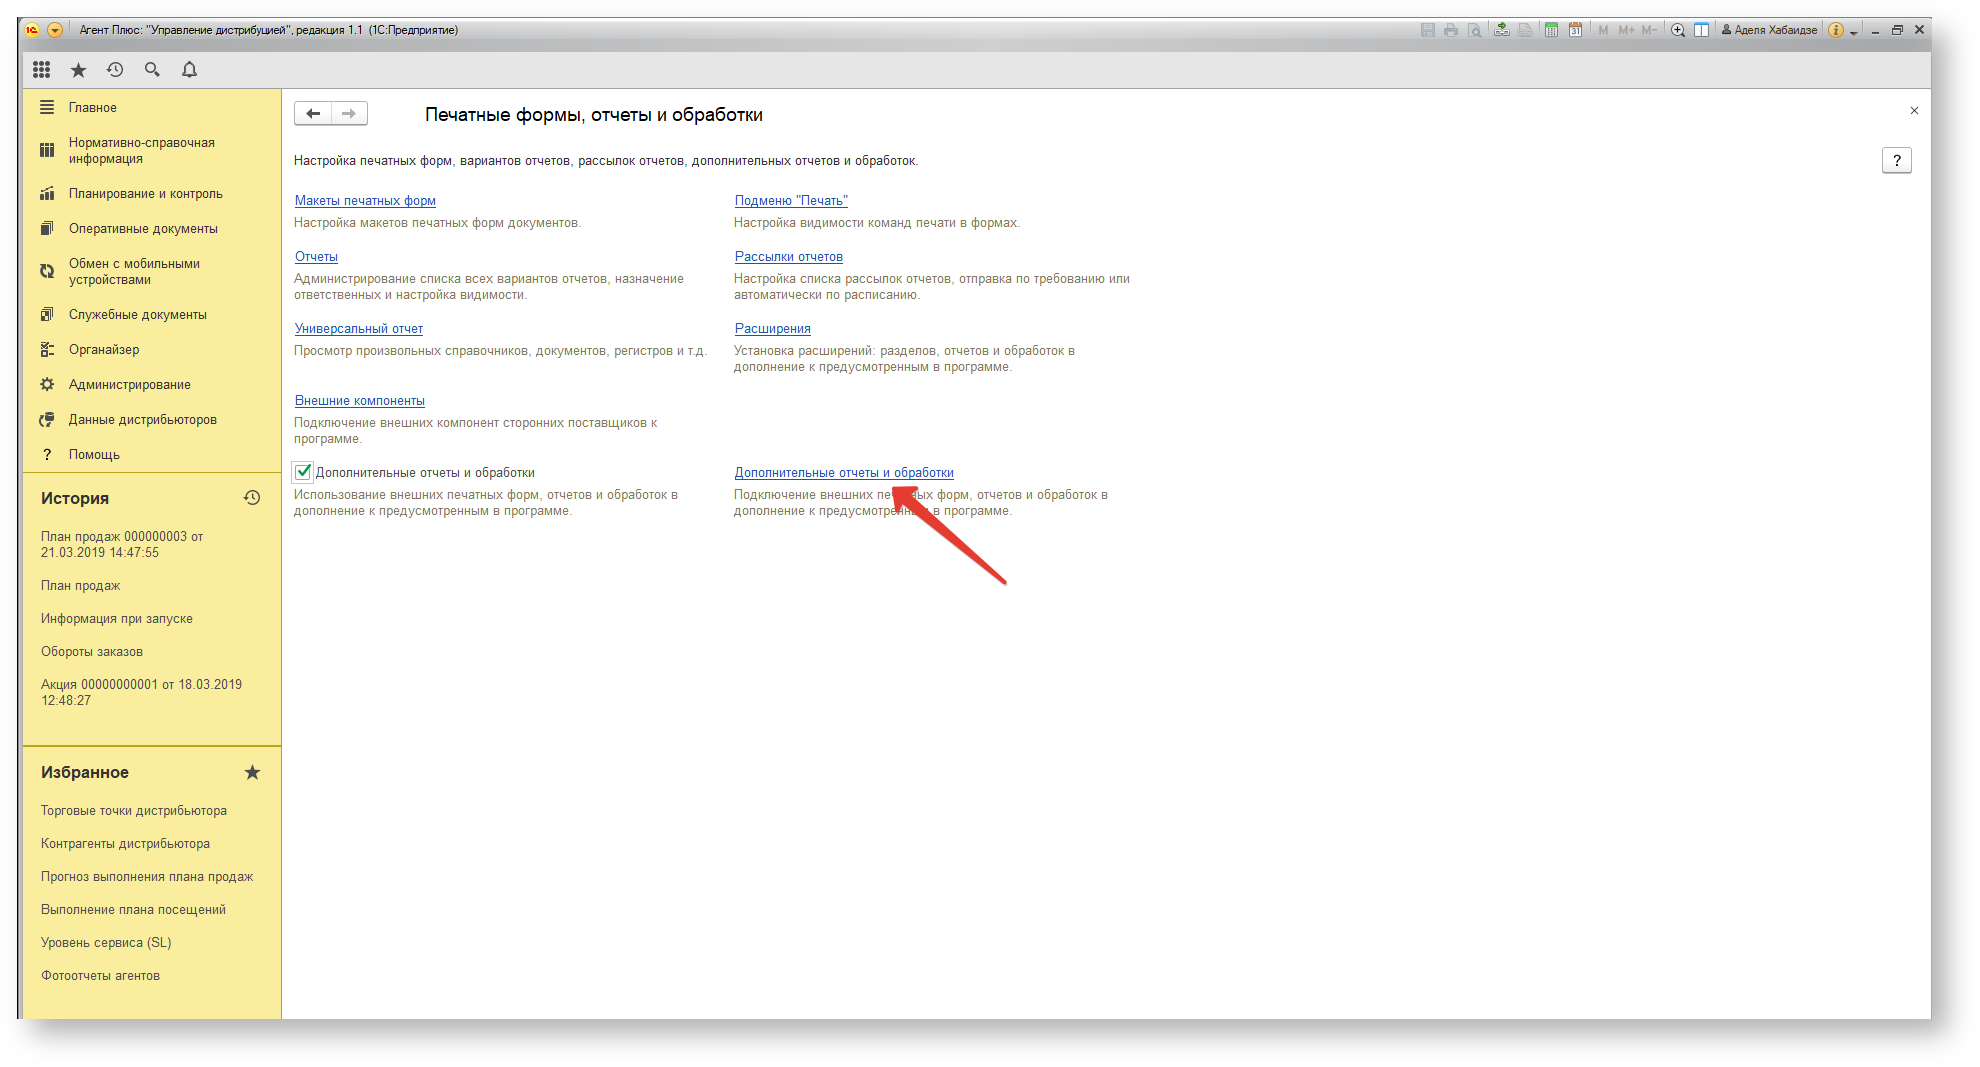Click the M+ memory add button
The height and width of the screenshot is (1067, 1980).
point(1626,30)
